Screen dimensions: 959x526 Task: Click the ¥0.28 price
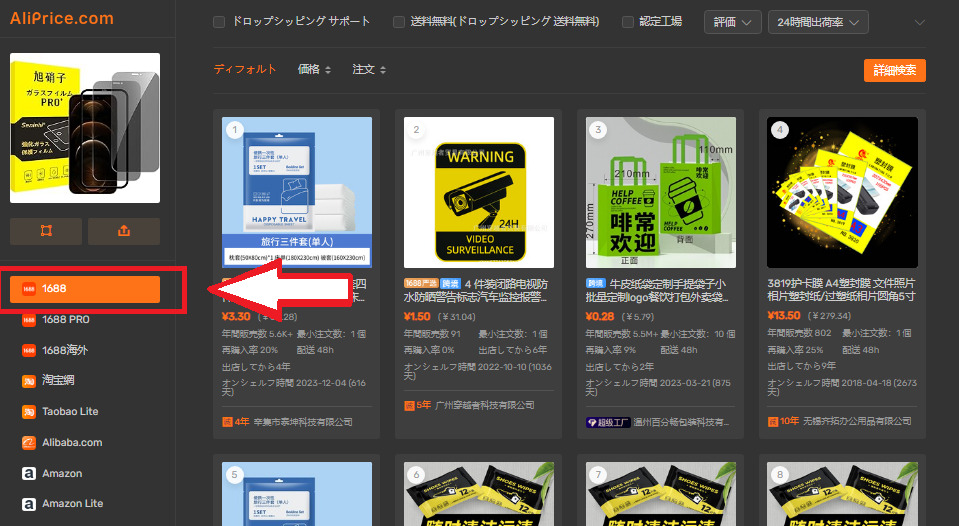coord(599,316)
